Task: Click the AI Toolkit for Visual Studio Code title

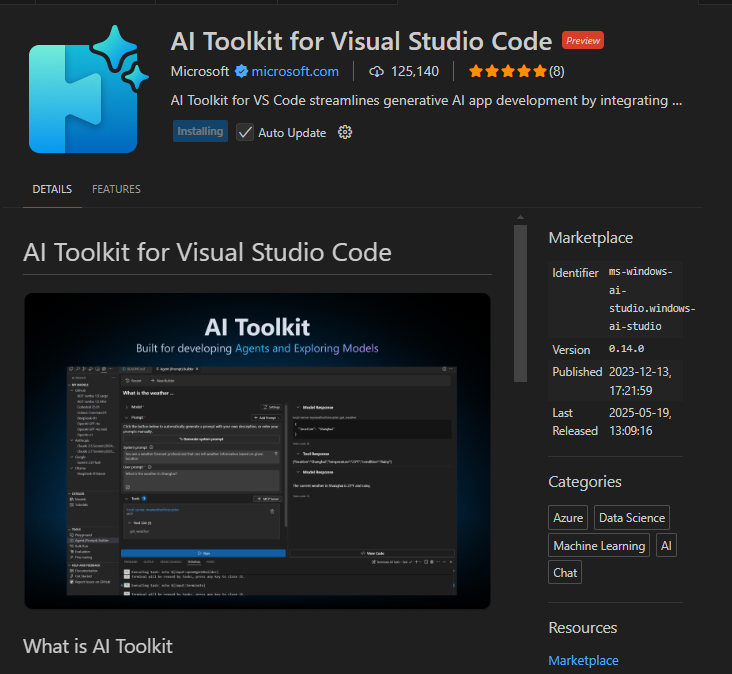Action: (x=361, y=42)
